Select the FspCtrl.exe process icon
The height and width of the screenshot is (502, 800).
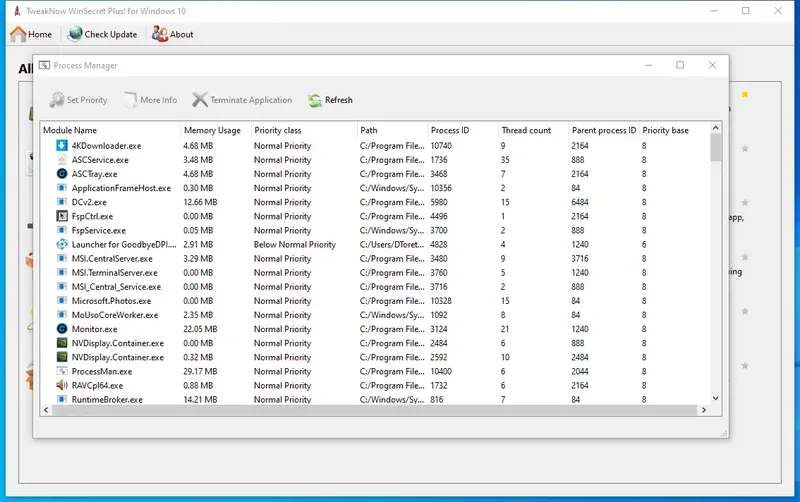click(x=62, y=216)
